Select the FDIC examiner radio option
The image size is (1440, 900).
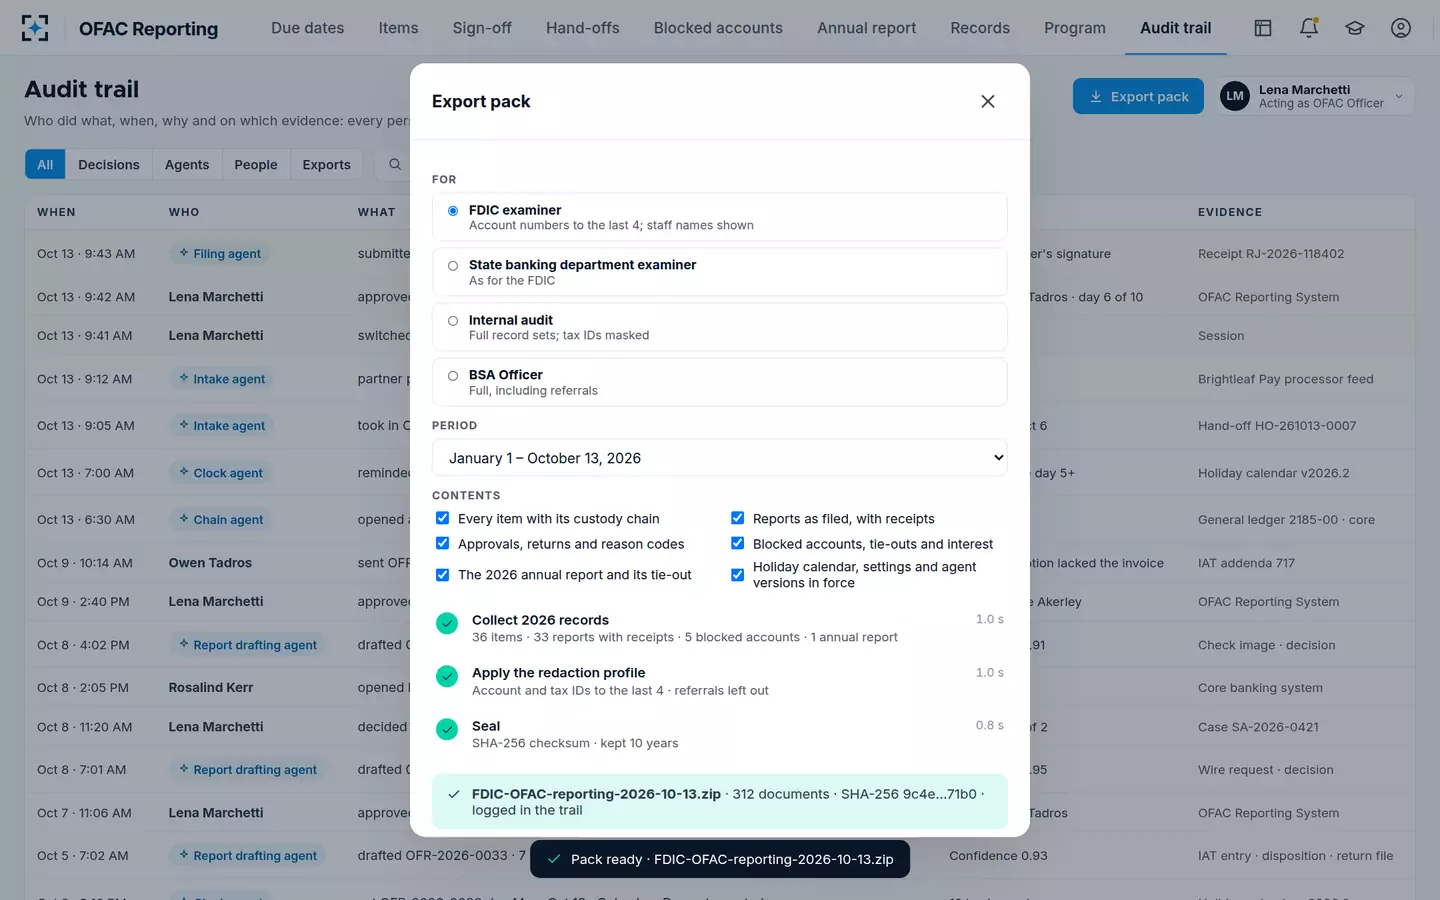click(x=453, y=211)
